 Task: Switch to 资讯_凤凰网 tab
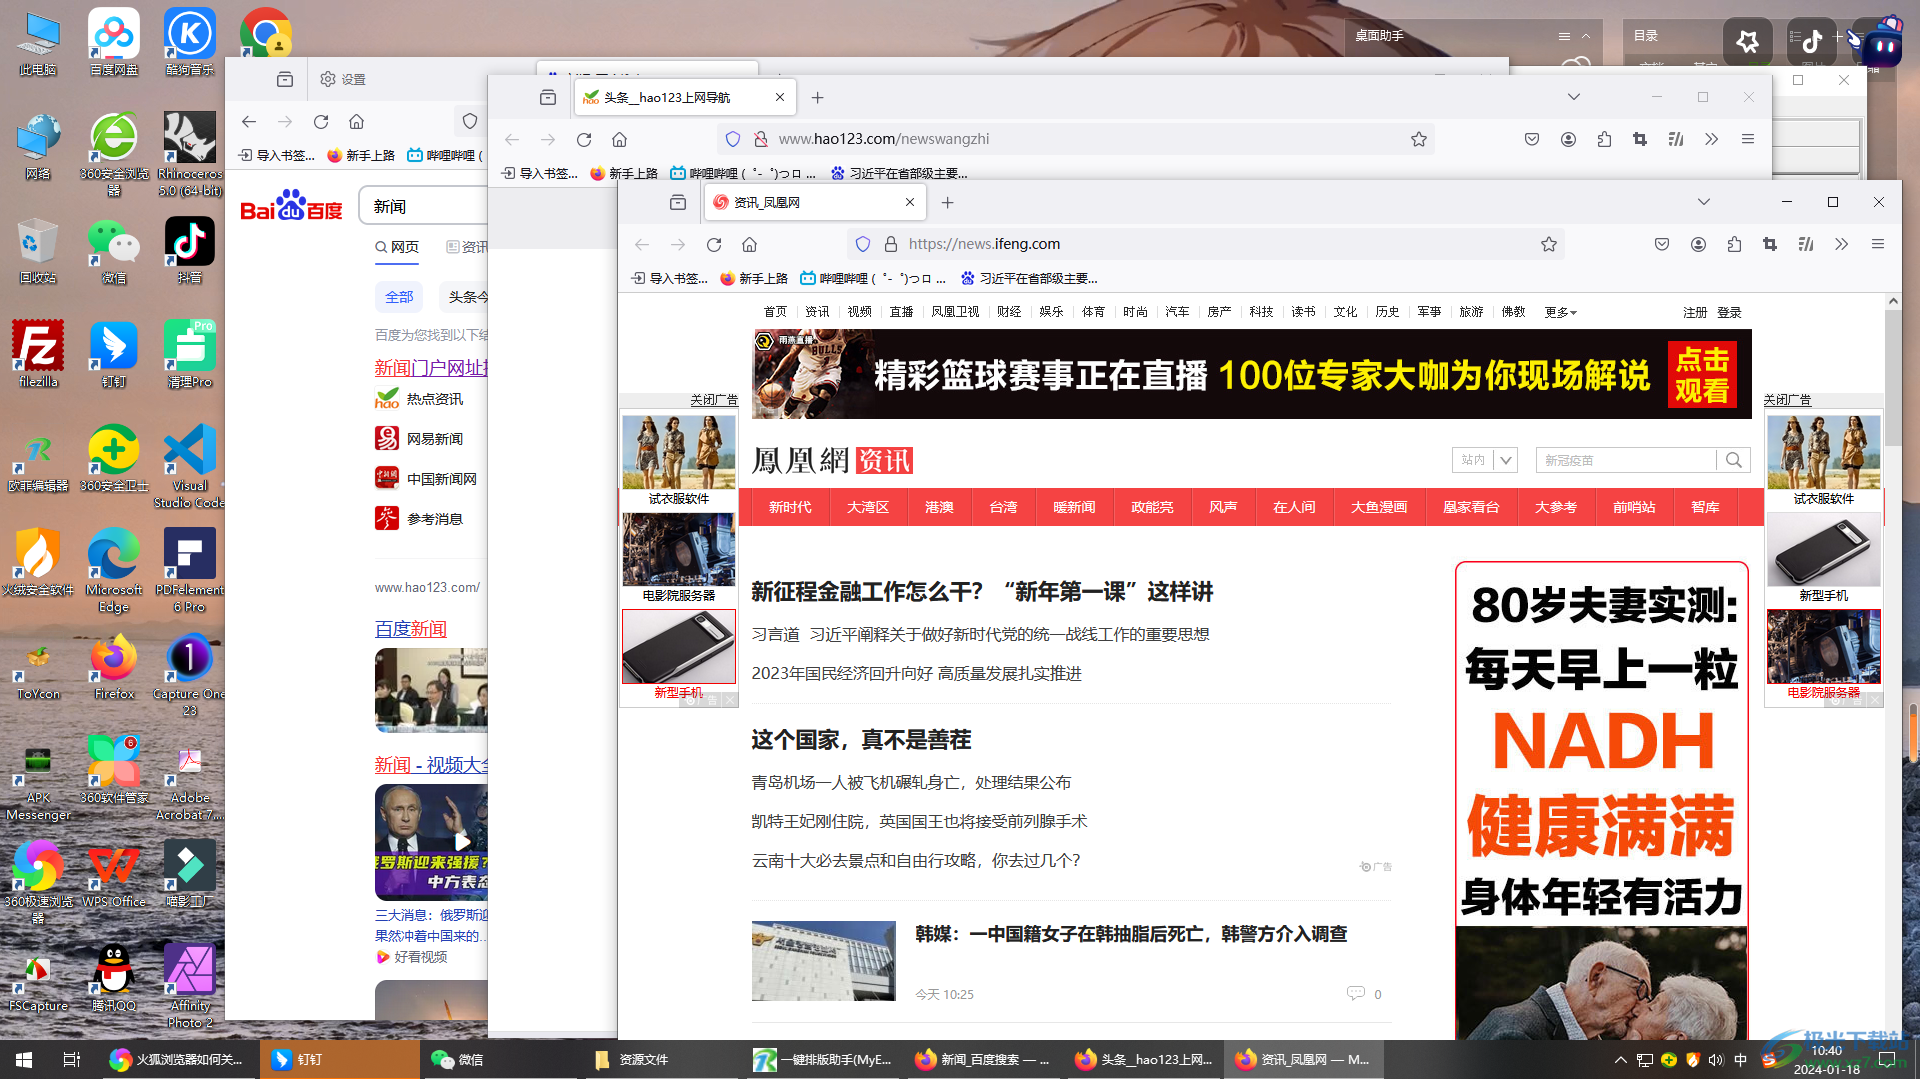(x=815, y=202)
